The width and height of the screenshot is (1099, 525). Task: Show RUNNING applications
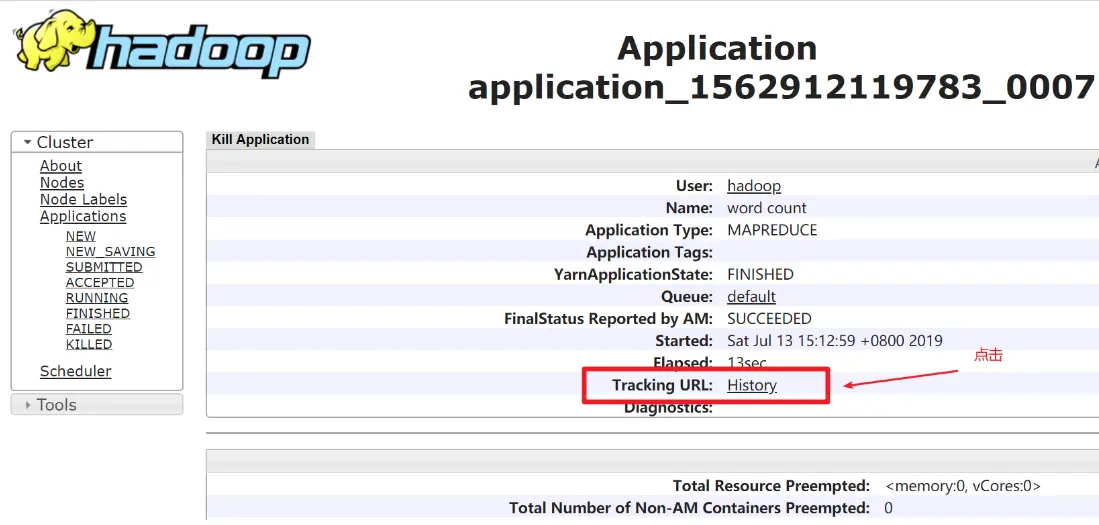(97, 298)
